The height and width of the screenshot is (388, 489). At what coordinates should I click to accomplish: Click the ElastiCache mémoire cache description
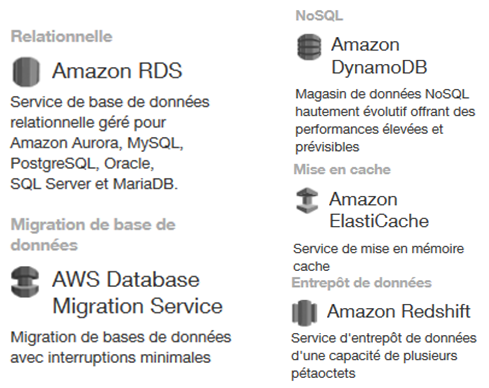pyautogui.click(x=378, y=257)
